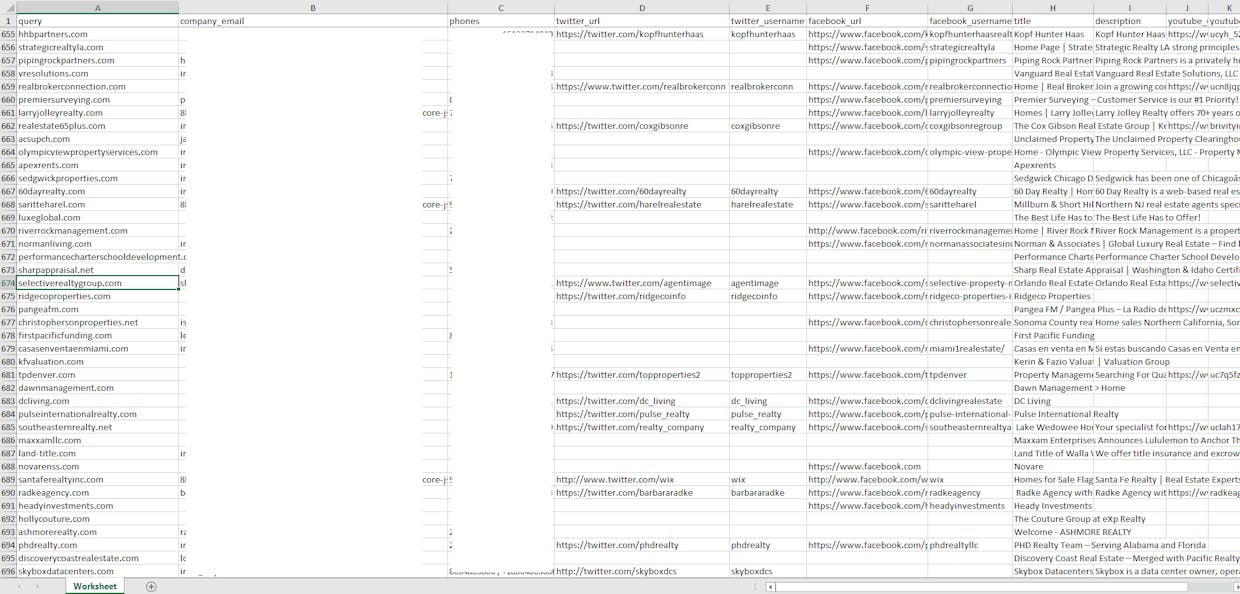This screenshot has width=1240, height=594.
Task: Select column F header
Action: coord(867,7)
